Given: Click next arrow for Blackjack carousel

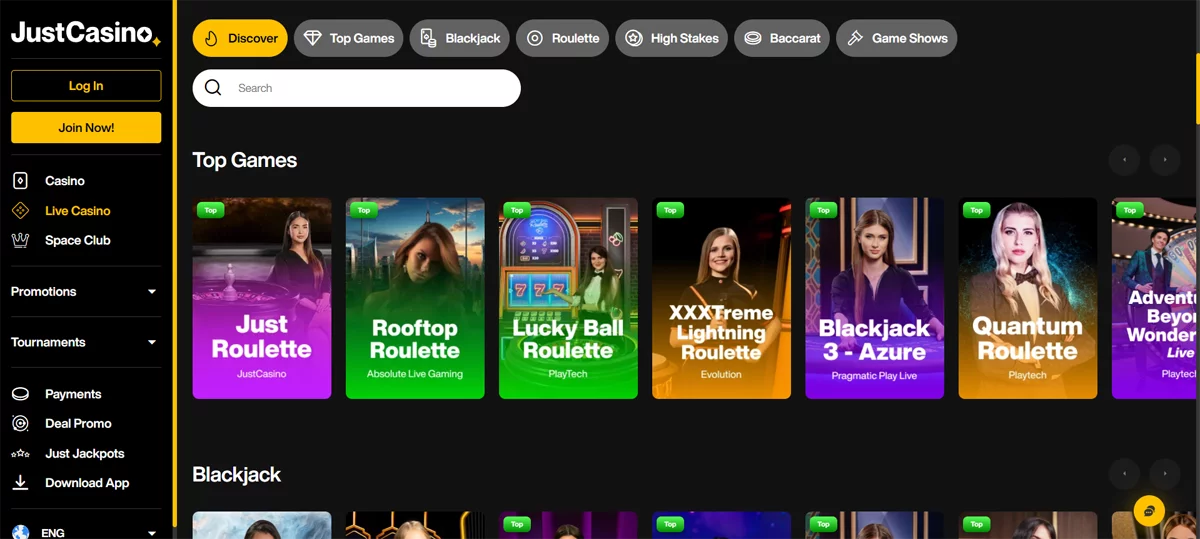Looking at the screenshot, I should [x=1165, y=474].
